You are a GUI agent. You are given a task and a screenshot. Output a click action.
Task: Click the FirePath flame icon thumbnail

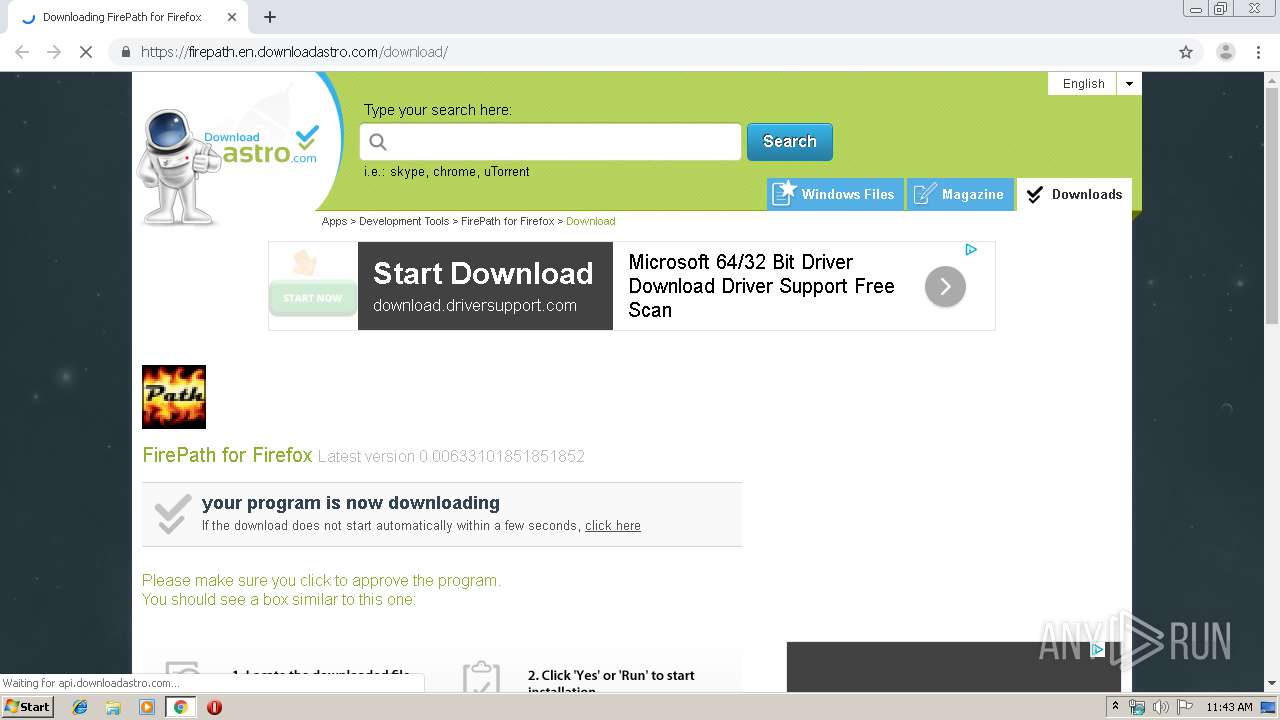tap(174, 397)
